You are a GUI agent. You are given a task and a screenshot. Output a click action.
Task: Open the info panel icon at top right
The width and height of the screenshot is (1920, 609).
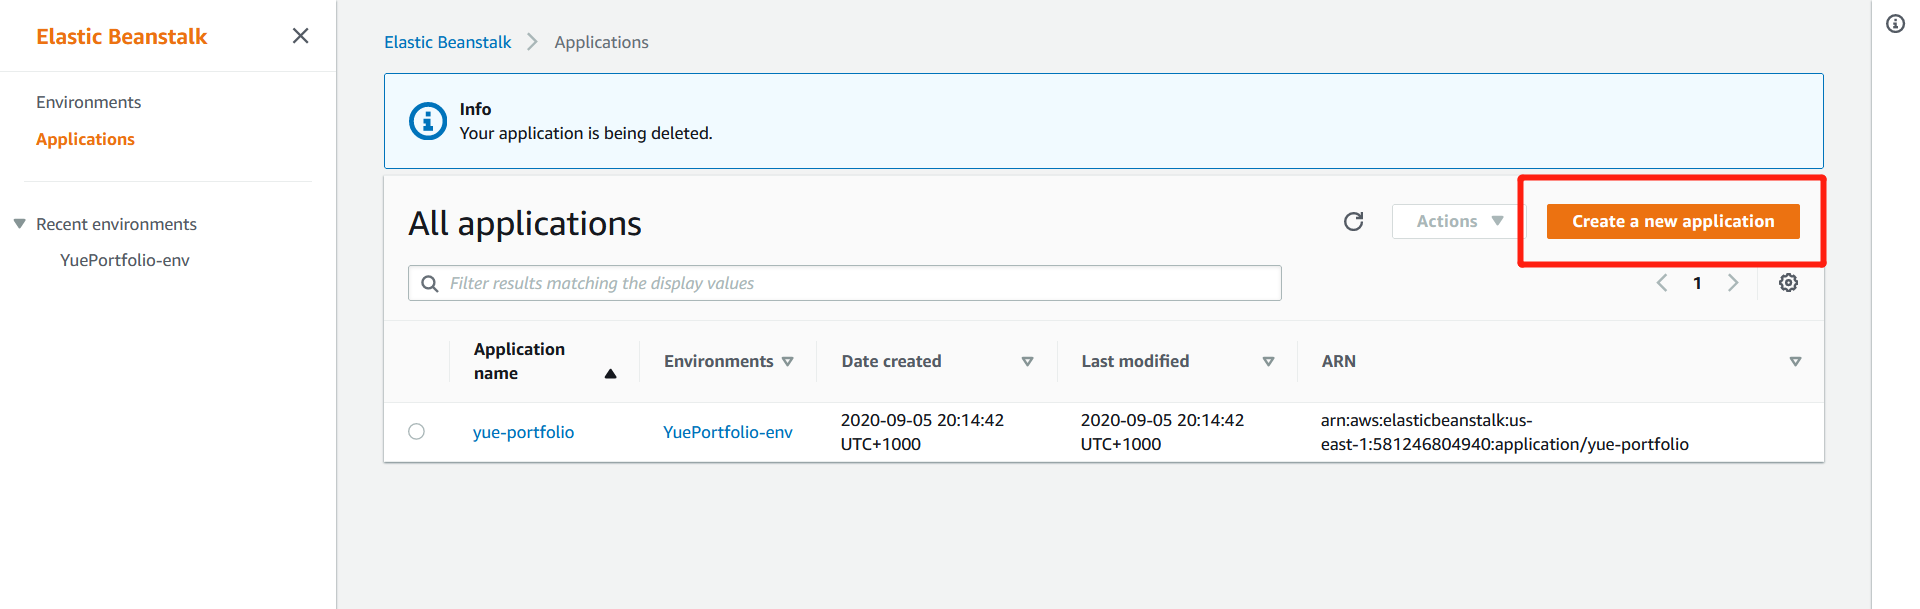coord(1895,24)
